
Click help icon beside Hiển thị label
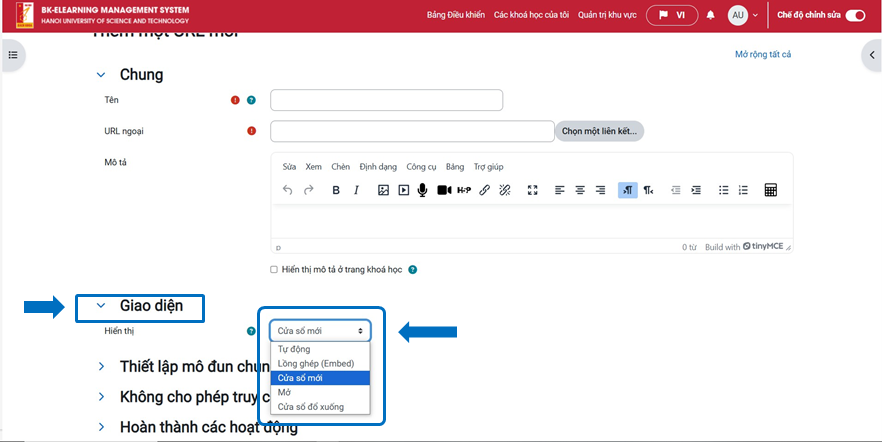(251, 331)
